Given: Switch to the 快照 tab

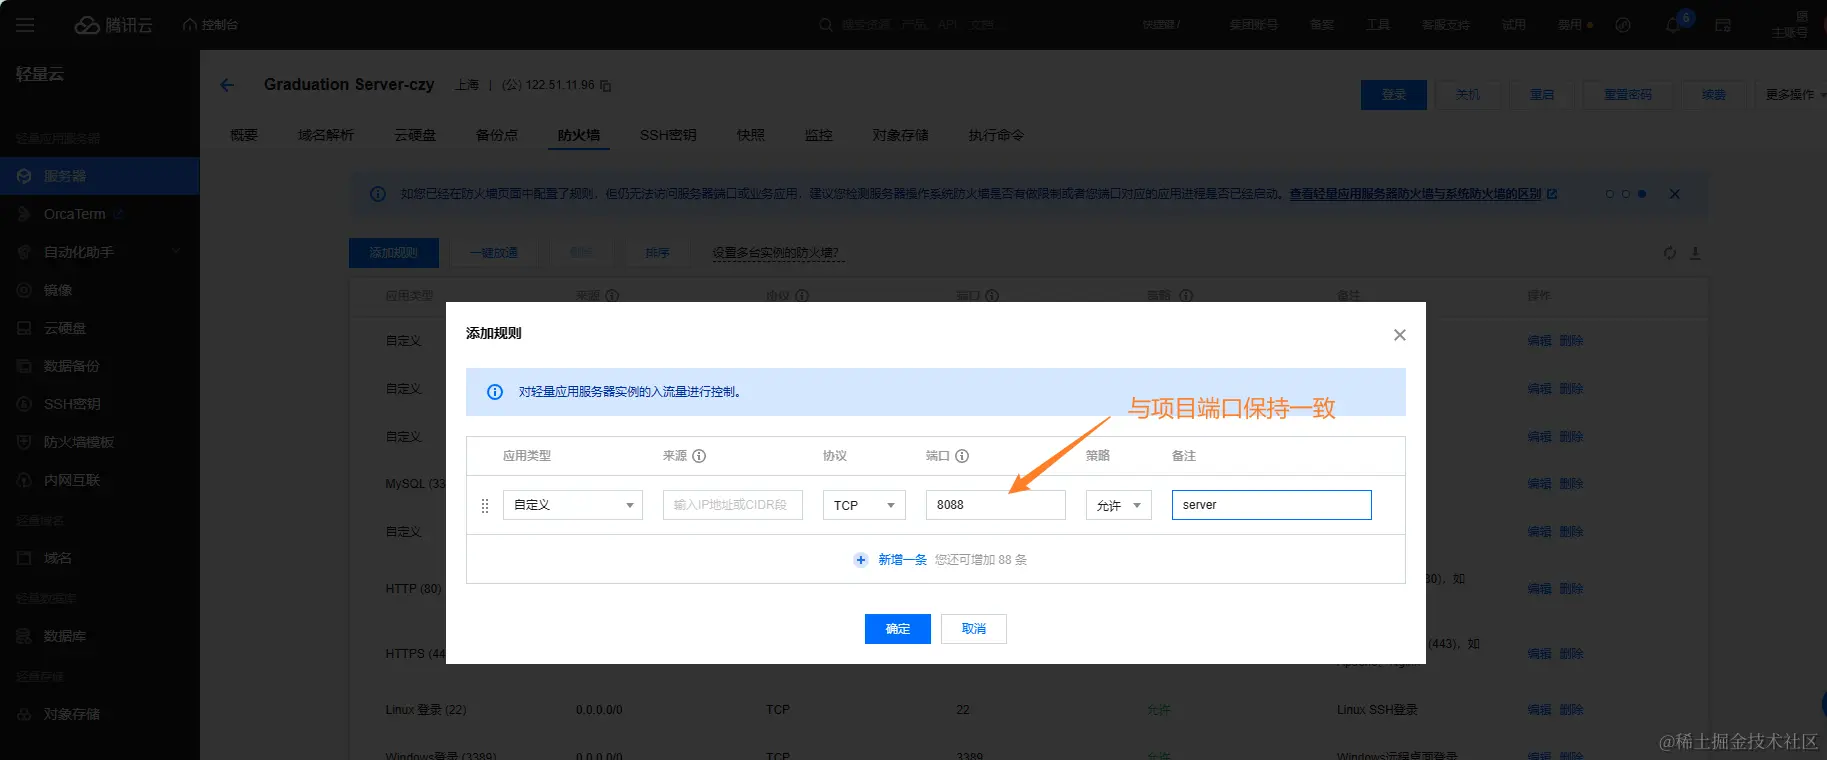Looking at the screenshot, I should pos(751,135).
